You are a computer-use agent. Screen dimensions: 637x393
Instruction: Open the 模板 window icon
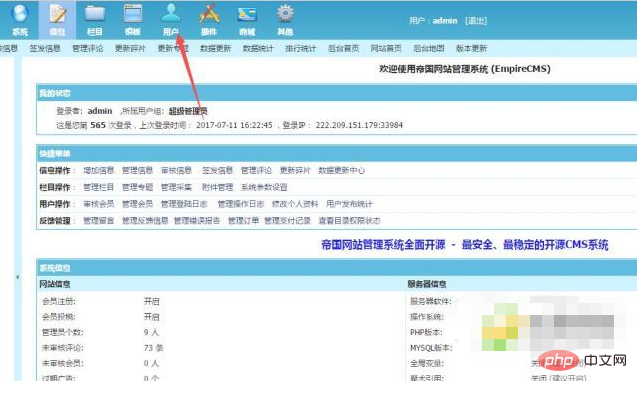point(133,20)
